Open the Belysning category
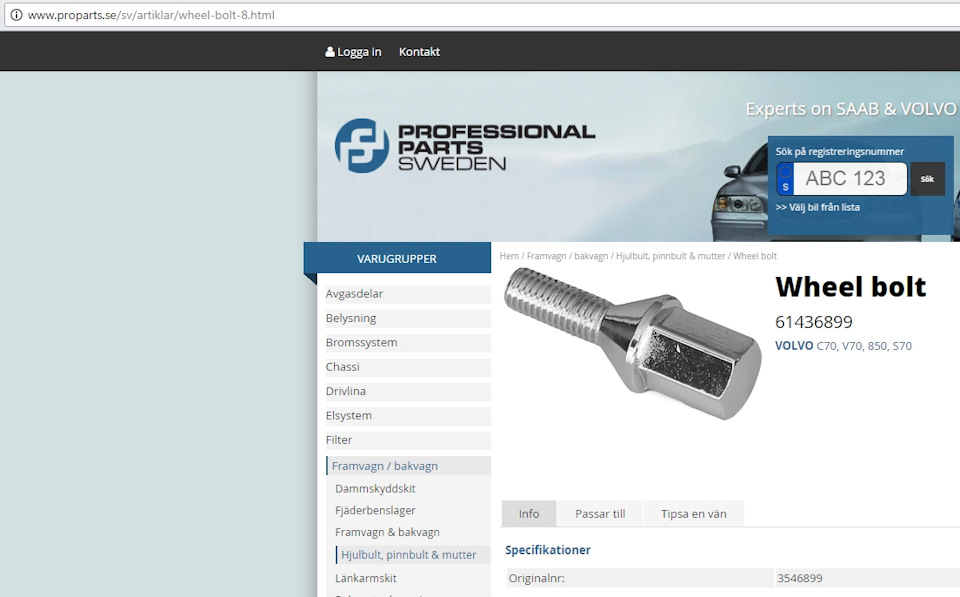Viewport: 960px width, 597px height. pyautogui.click(x=408, y=318)
